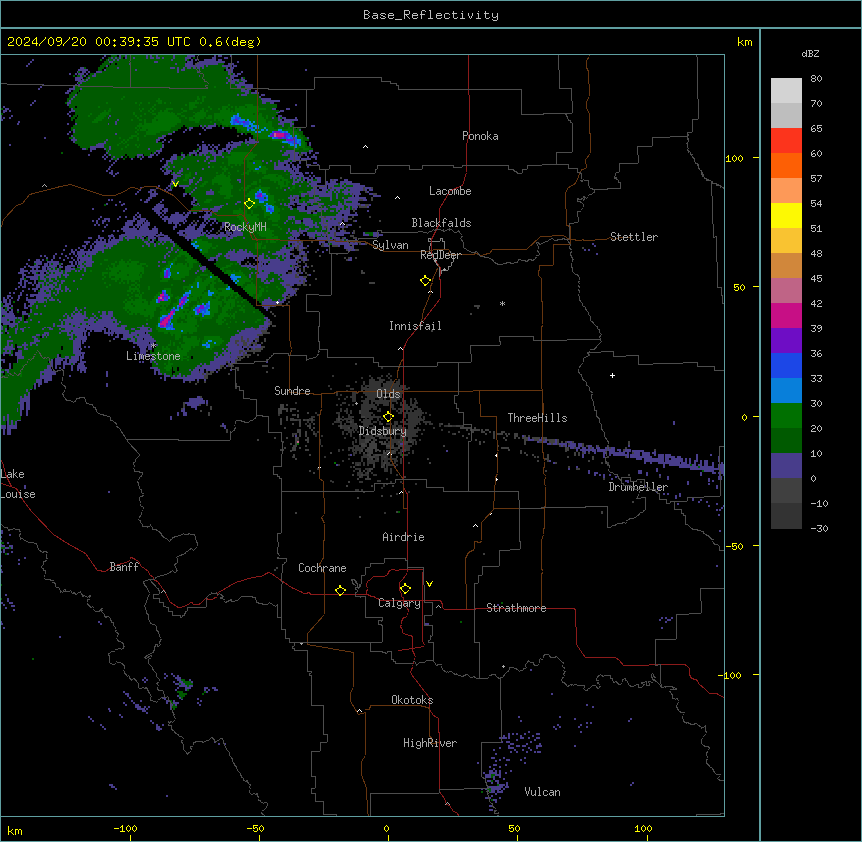The width and height of the screenshot is (862, 842).
Task: Pick the dark orange swatch between 60 and 57
Action: click(786, 166)
